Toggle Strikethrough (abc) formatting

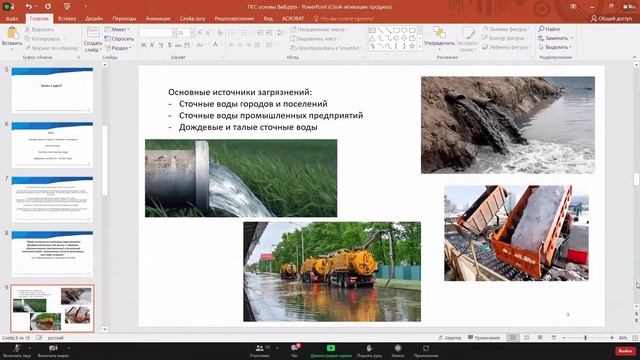point(178,45)
